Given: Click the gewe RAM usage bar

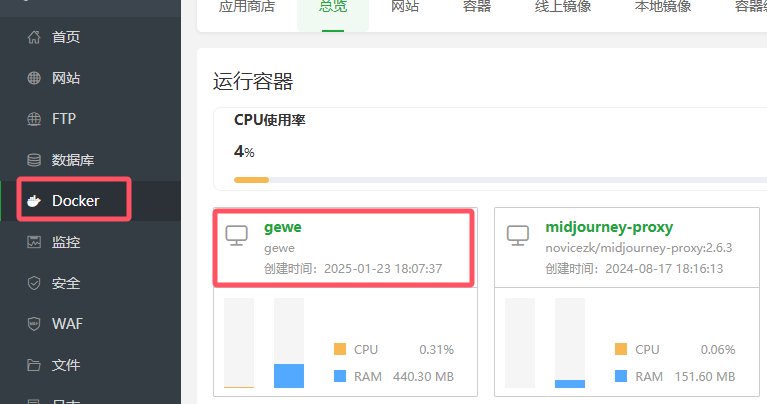Looking at the screenshot, I should 289,343.
